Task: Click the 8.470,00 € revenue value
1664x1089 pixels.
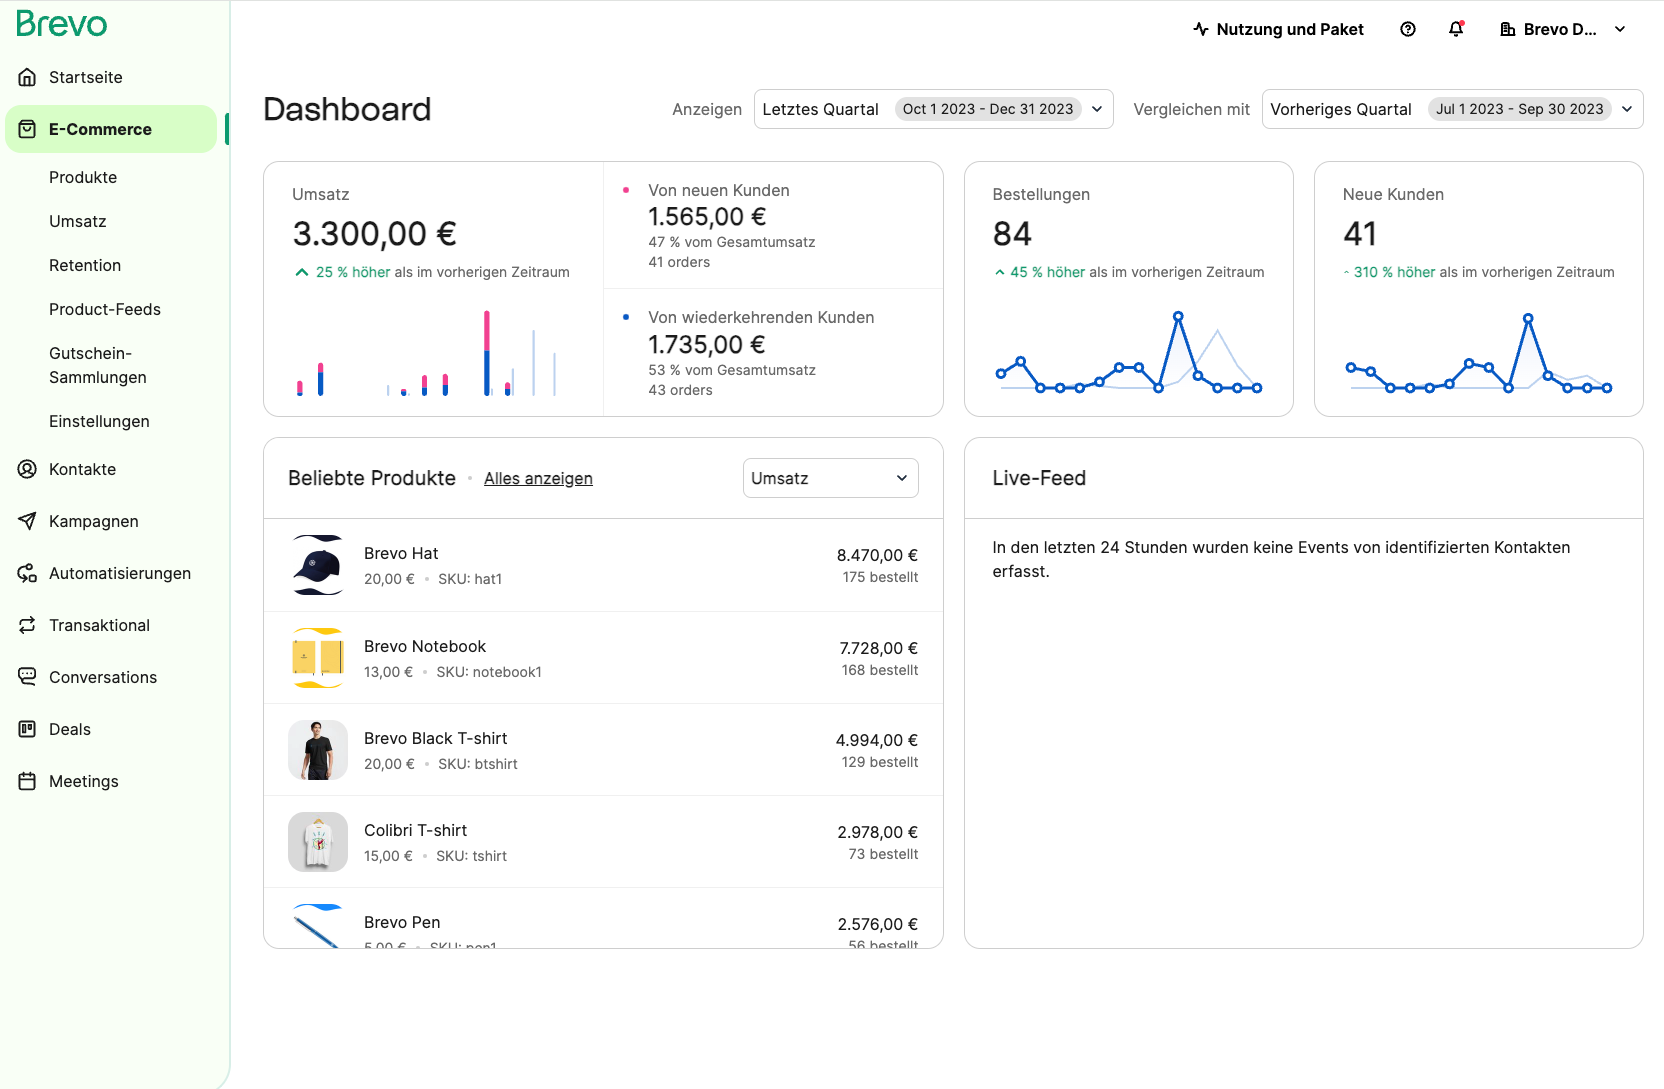Action: 877,555
